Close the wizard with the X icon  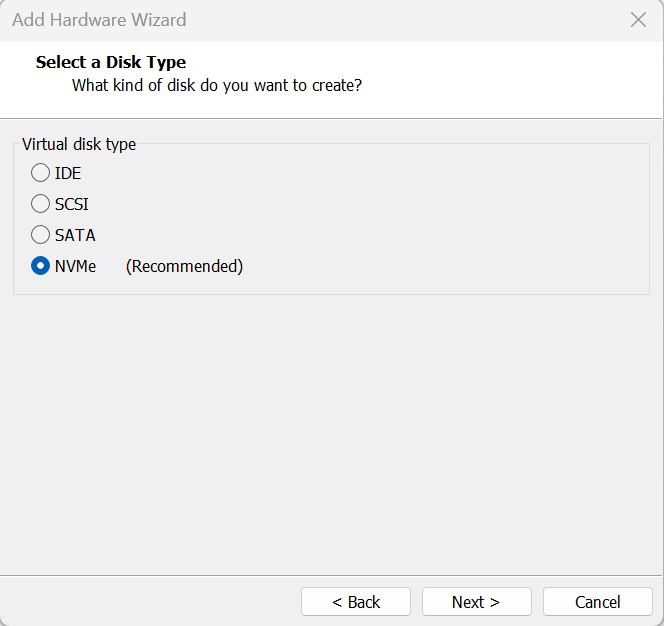click(638, 19)
